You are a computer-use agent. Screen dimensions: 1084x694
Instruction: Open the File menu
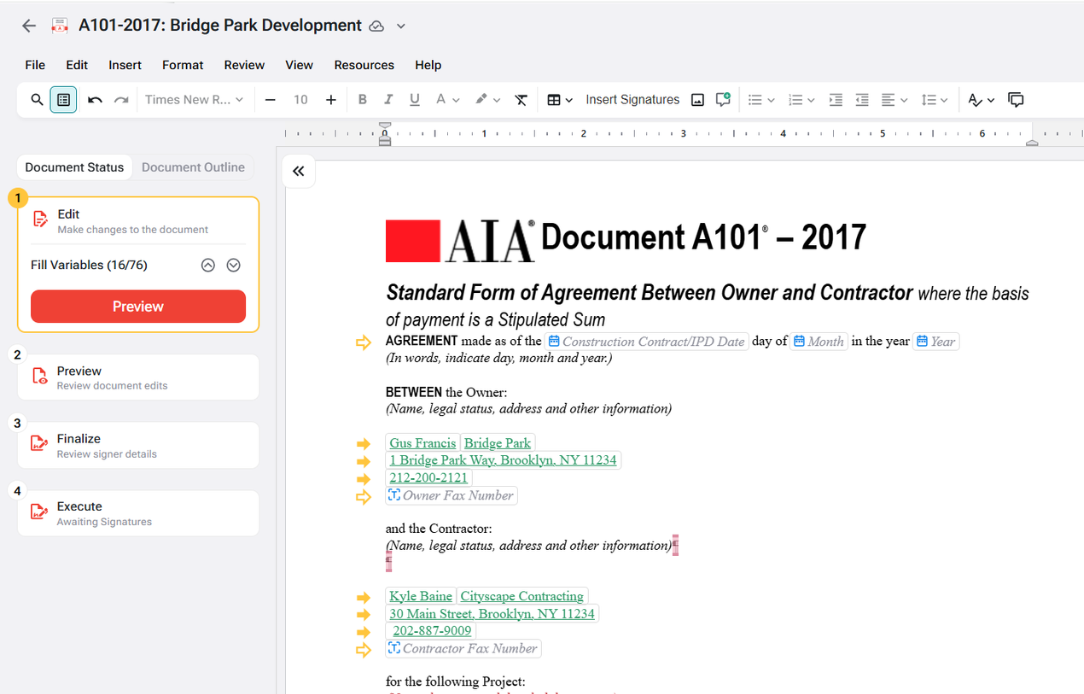click(x=35, y=65)
